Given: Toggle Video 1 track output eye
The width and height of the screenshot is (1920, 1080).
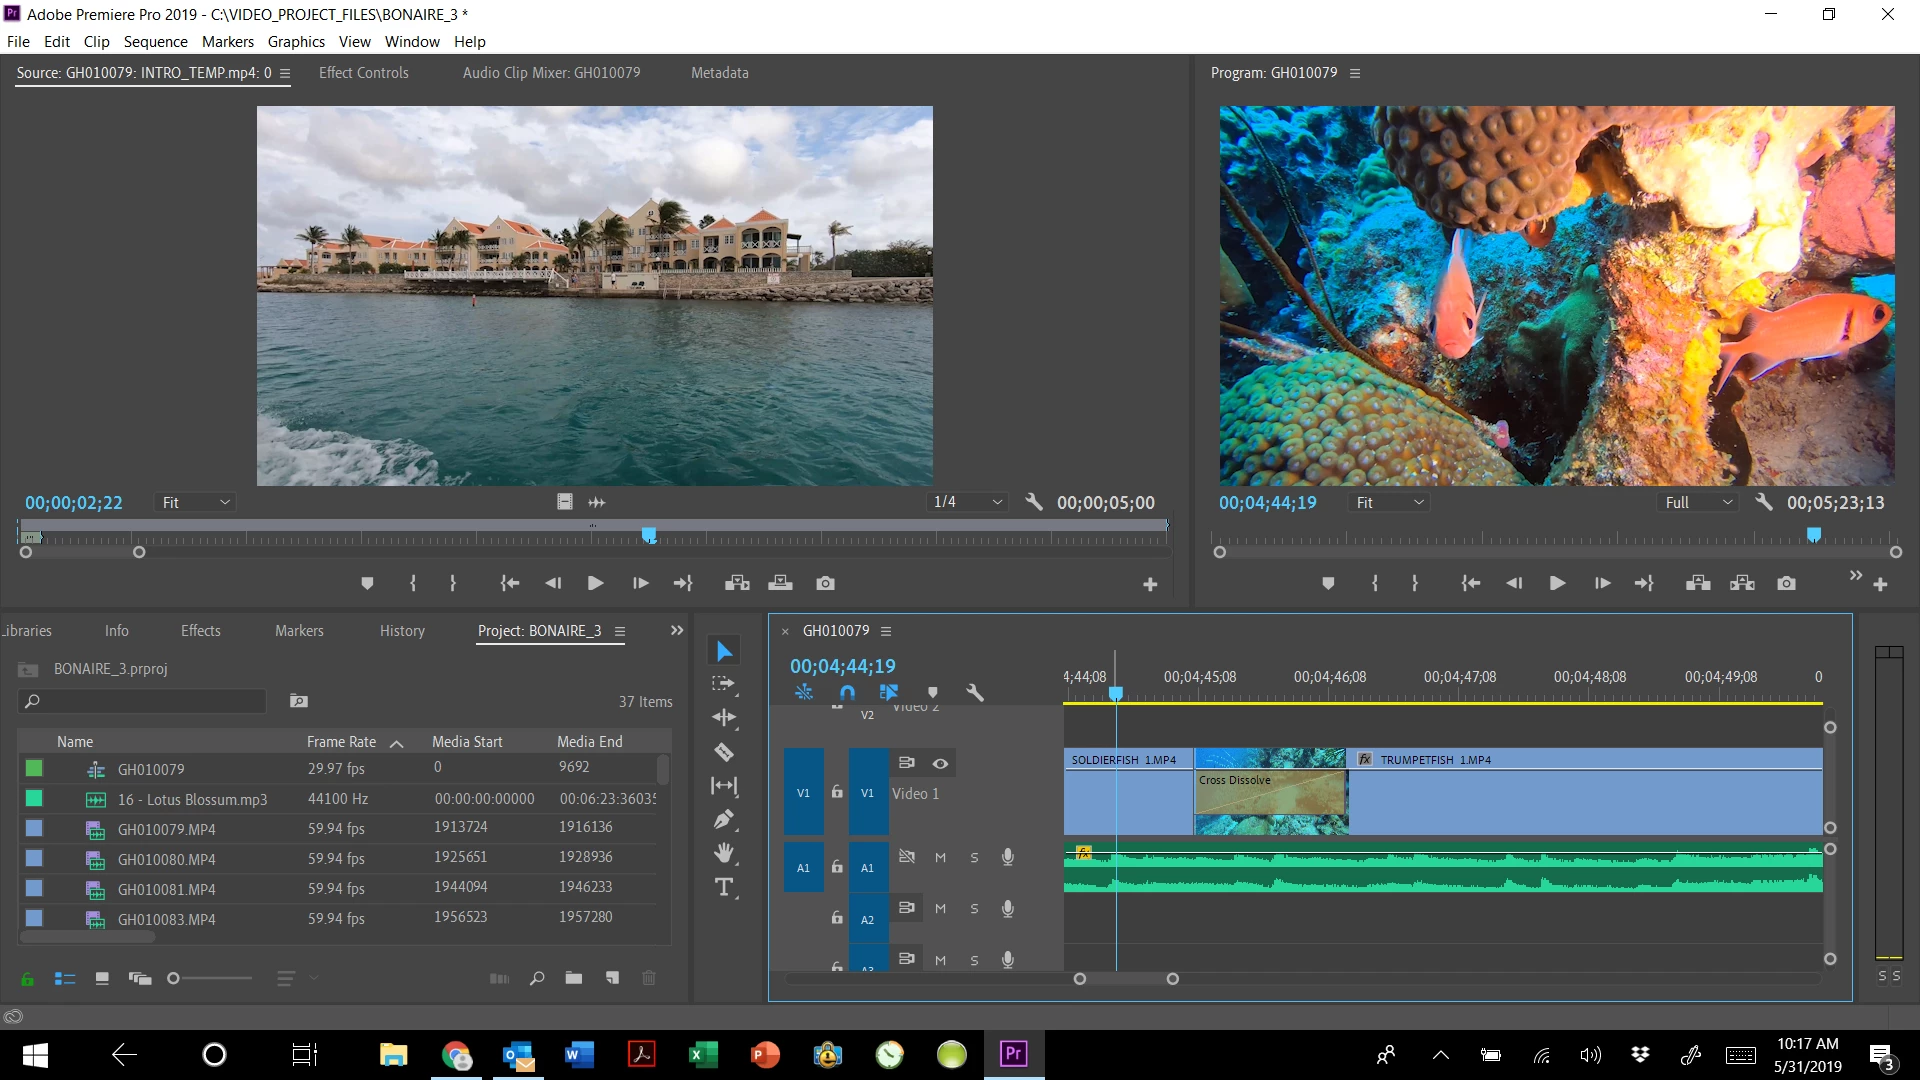Looking at the screenshot, I should tap(940, 763).
